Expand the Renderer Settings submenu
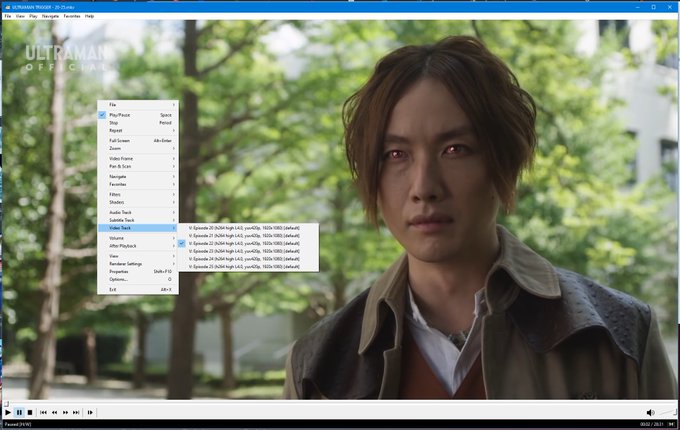 click(x=138, y=264)
